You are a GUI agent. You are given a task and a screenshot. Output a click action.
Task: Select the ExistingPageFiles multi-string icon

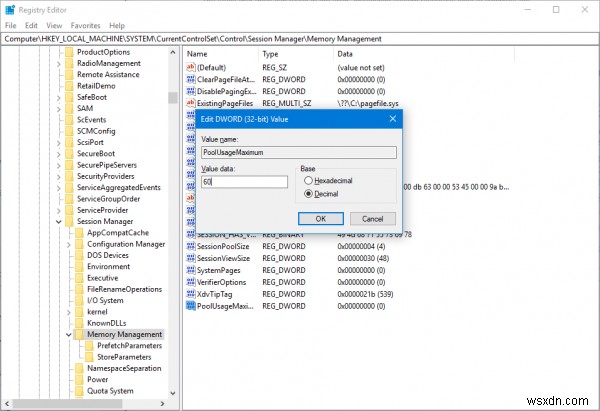[190, 103]
